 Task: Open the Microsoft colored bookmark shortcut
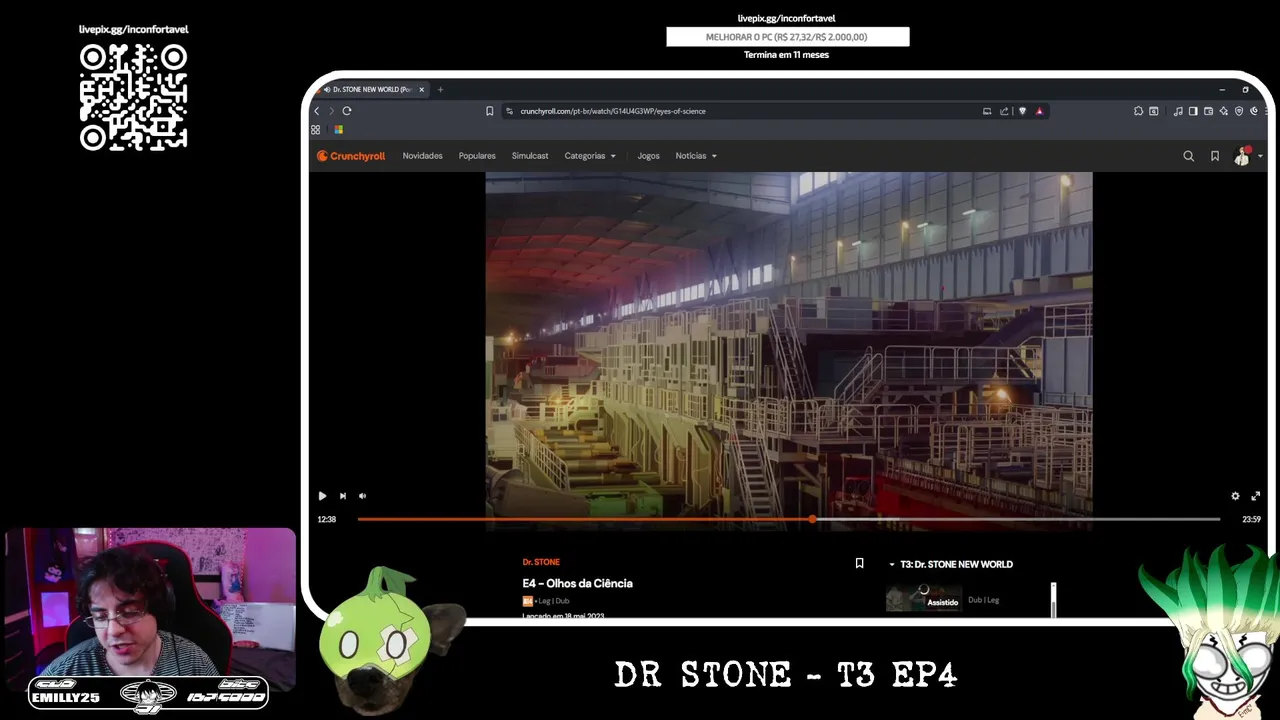coord(338,130)
